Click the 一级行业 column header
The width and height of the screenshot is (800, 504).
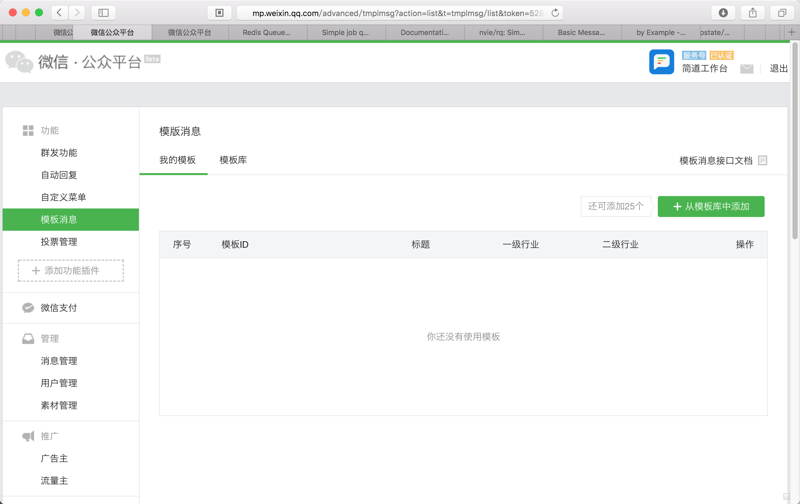pyautogui.click(x=521, y=244)
